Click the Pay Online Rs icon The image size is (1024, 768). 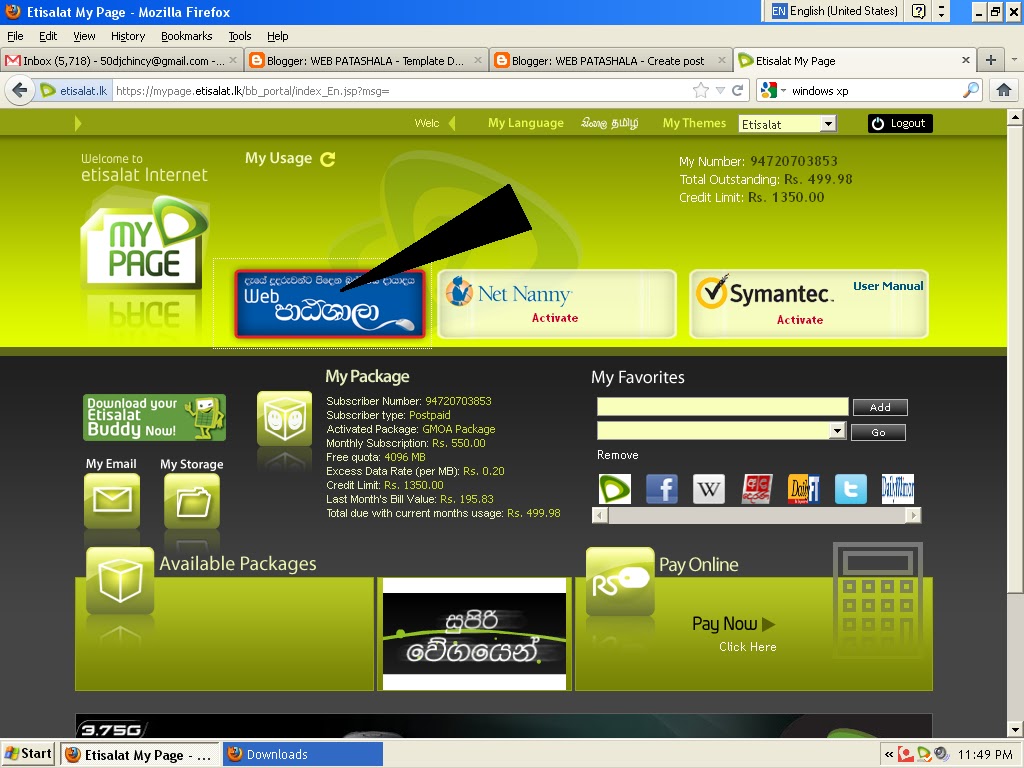click(620, 581)
